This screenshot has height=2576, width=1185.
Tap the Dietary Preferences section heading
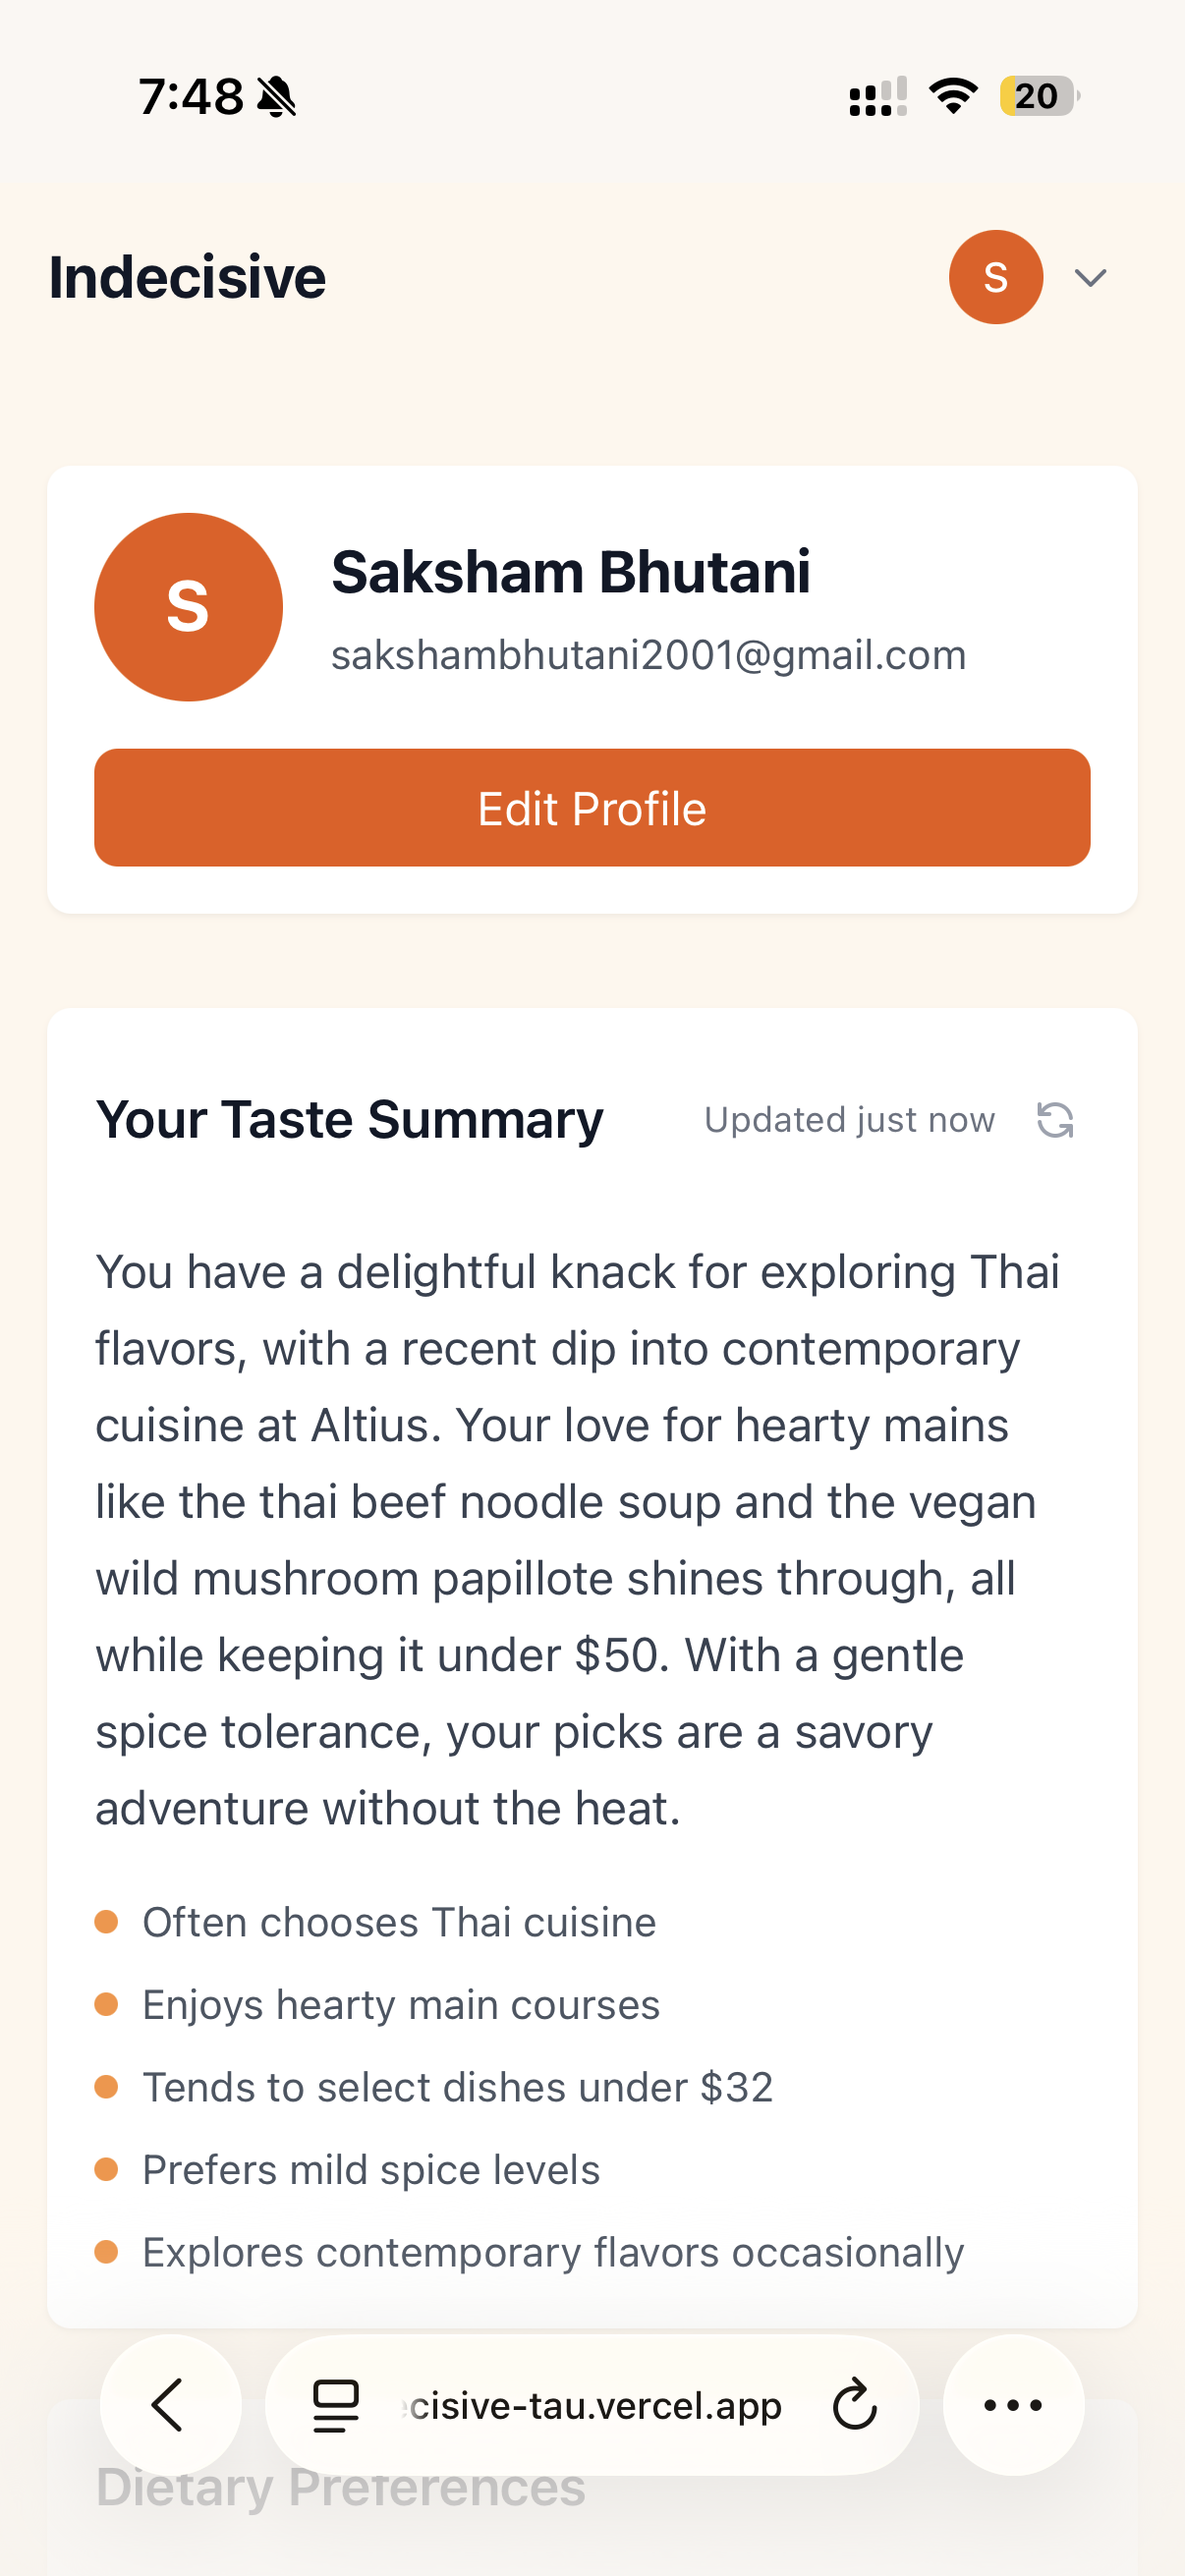[340, 2488]
